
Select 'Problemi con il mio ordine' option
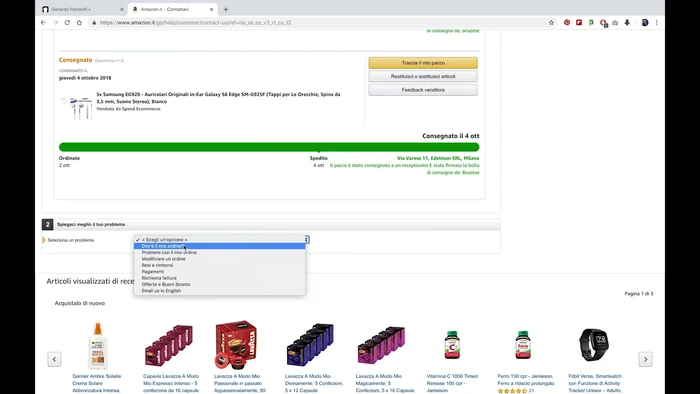(219, 252)
